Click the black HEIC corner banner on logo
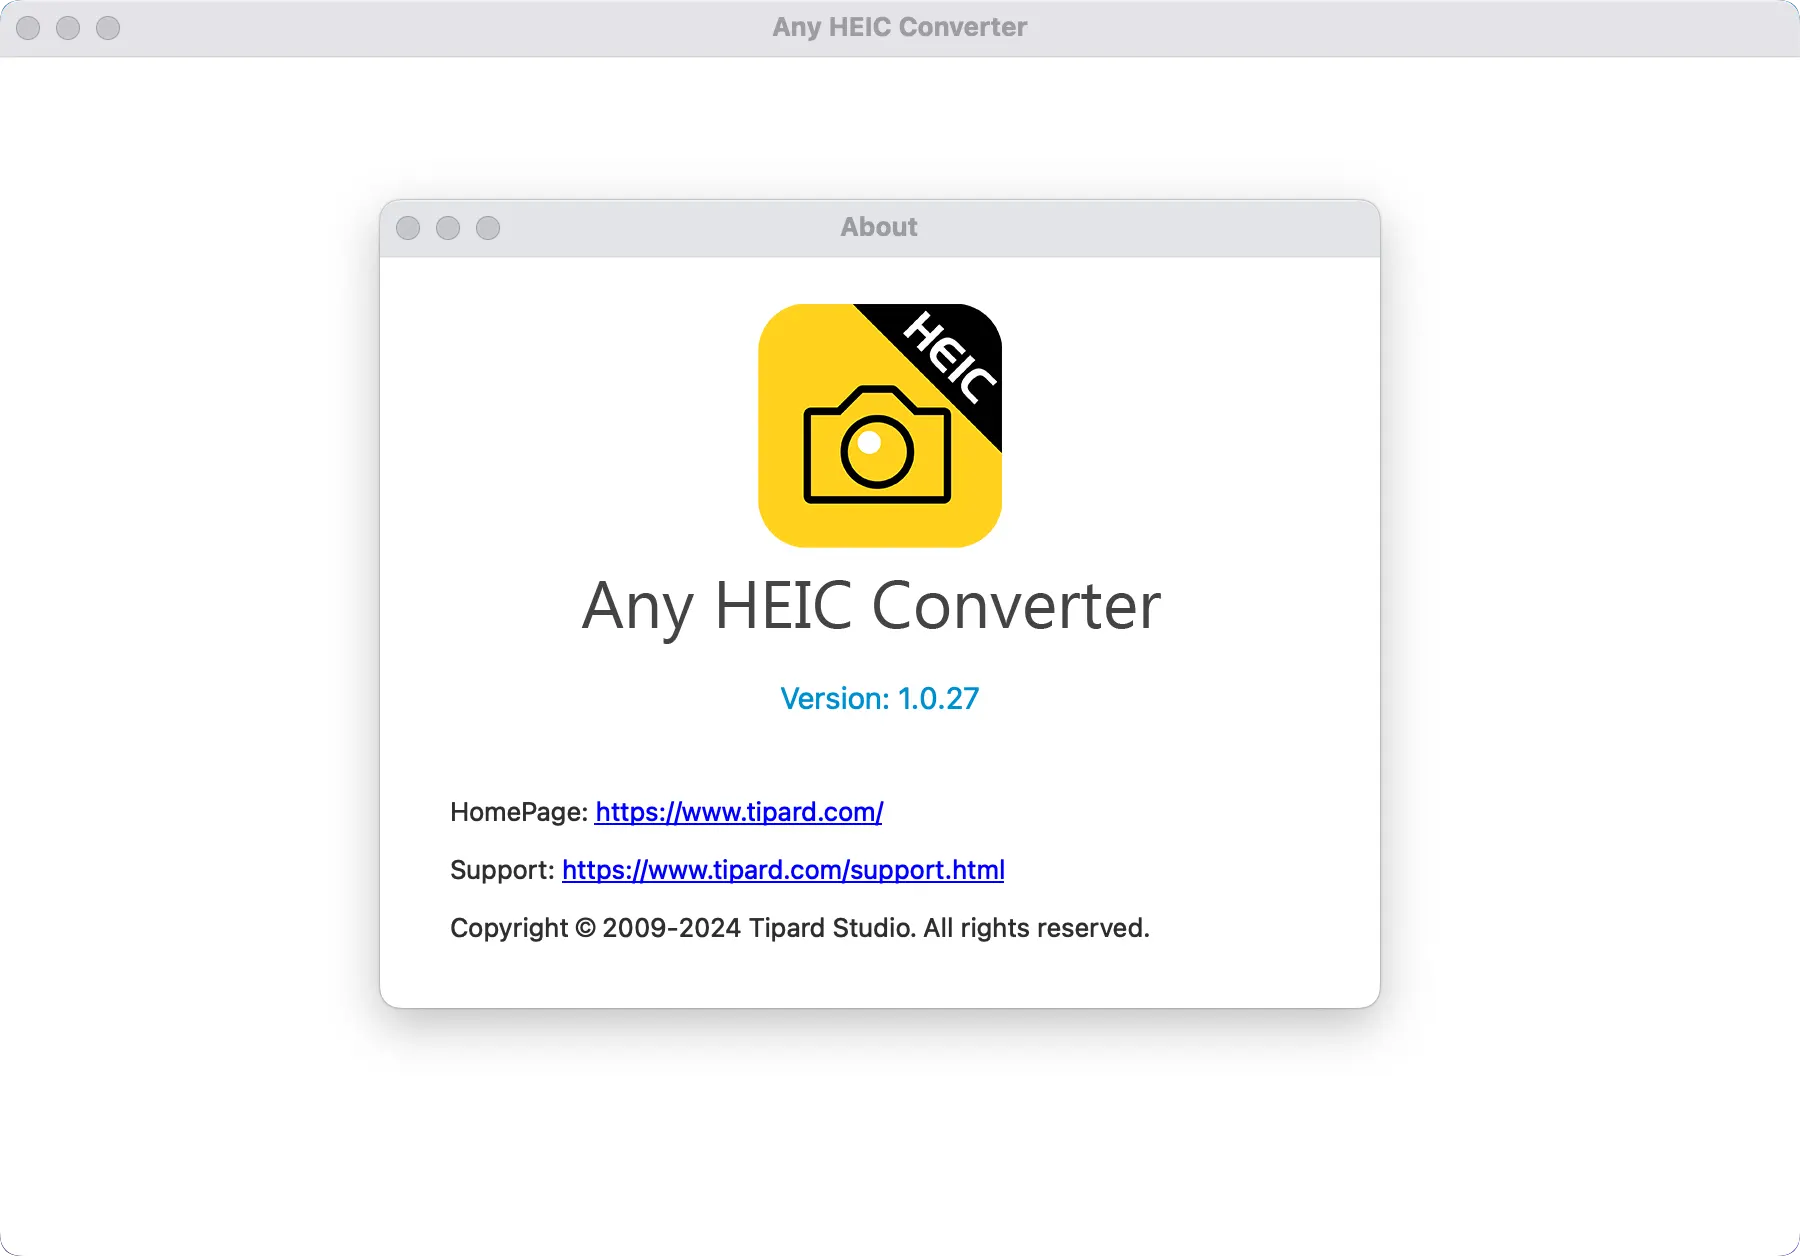Image resolution: width=1800 pixels, height=1256 pixels. click(952, 358)
